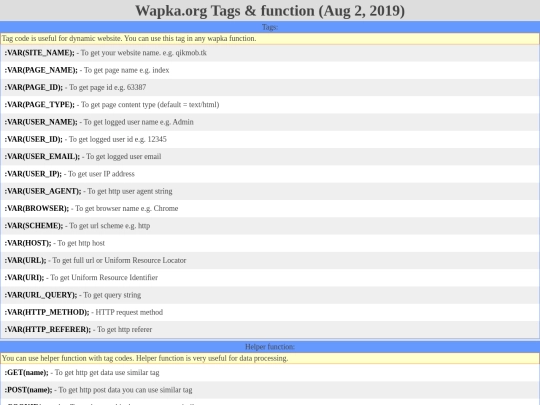Image resolution: width=540 pixels, height=405 pixels.
Task: Select the :POST(name); function text
Action: (x=28, y=390)
